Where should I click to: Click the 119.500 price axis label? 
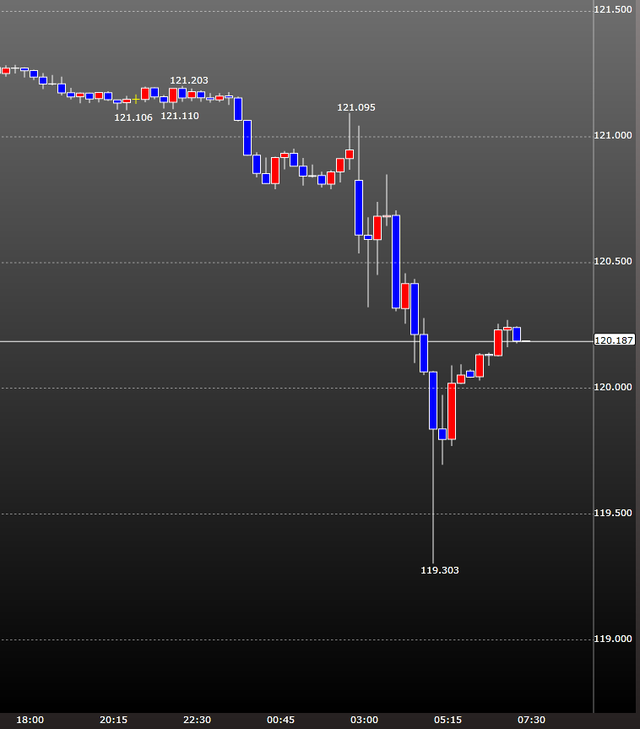click(613, 513)
